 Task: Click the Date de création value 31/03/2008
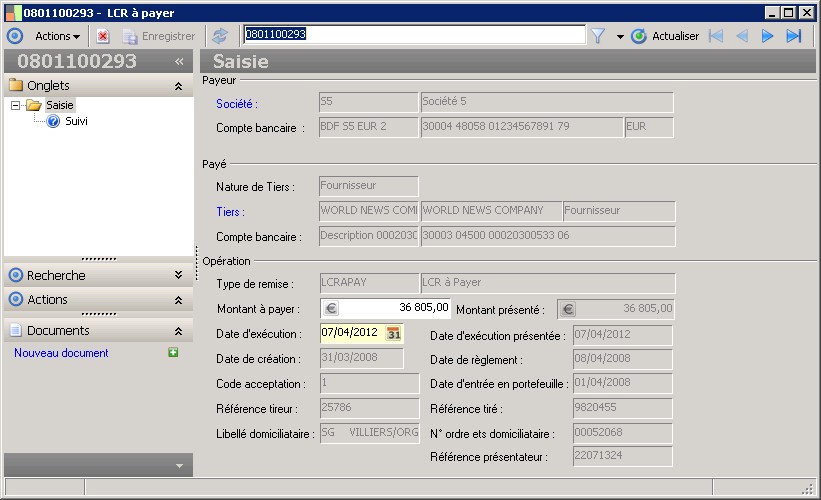coord(362,358)
